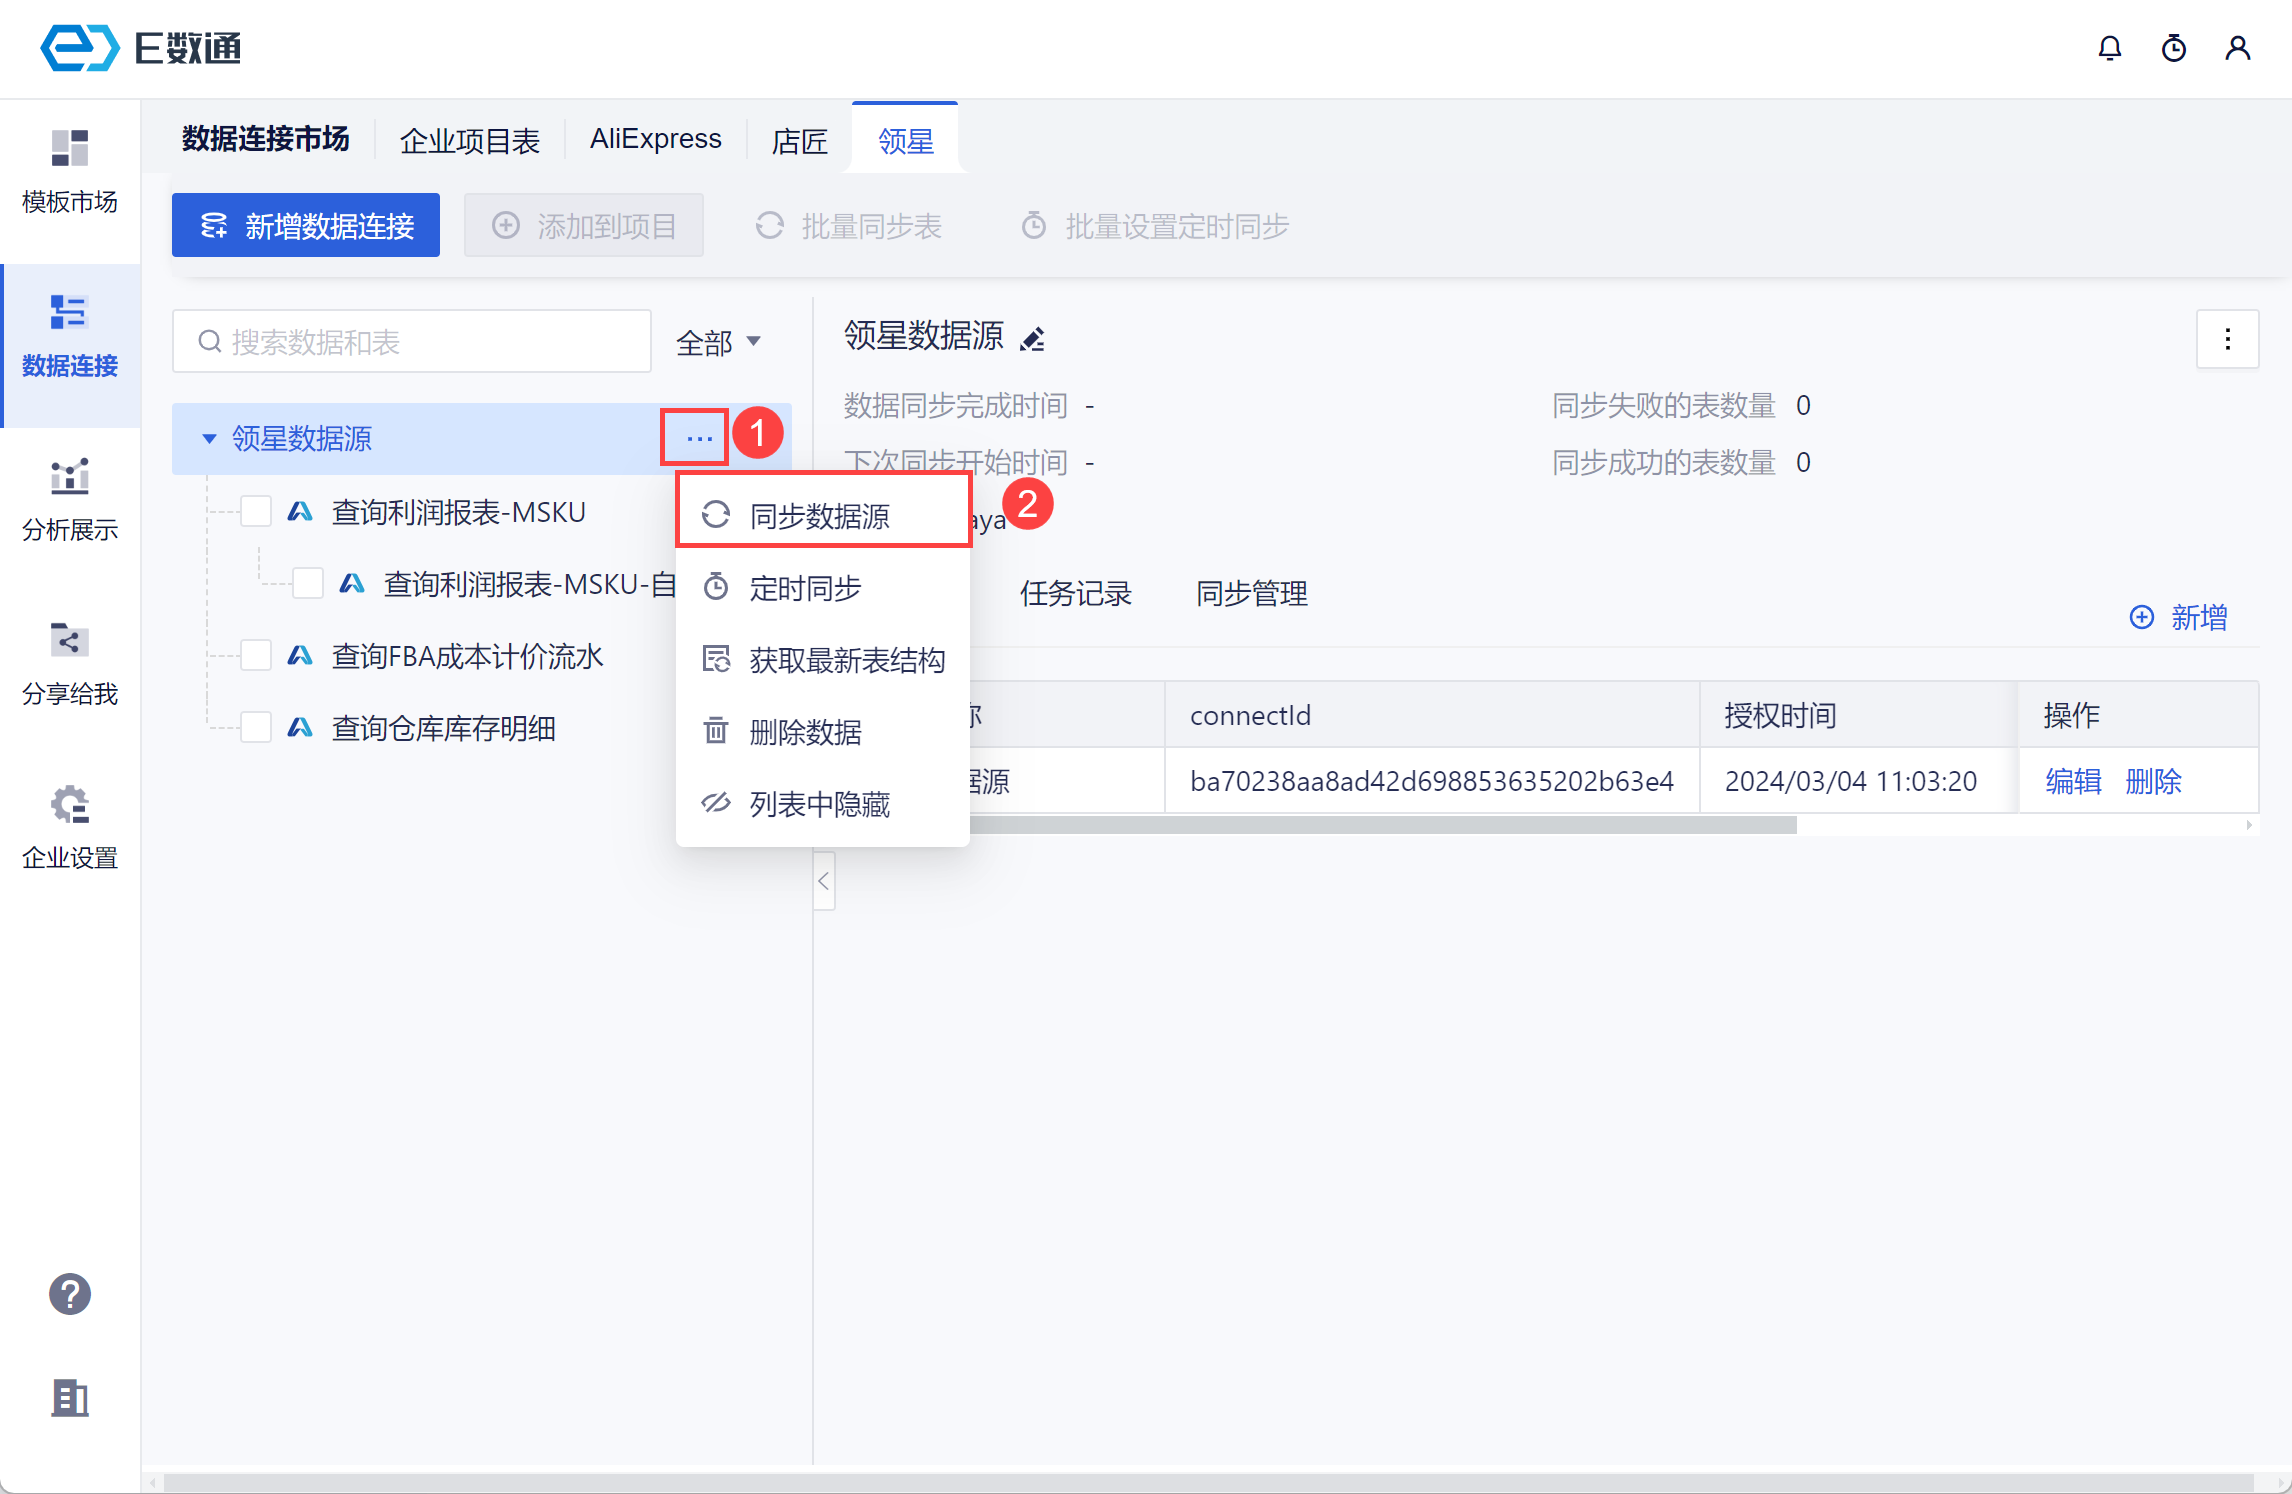
Task: Click the edit pencil beside 领星数据源 title
Action: pos(1032,340)
